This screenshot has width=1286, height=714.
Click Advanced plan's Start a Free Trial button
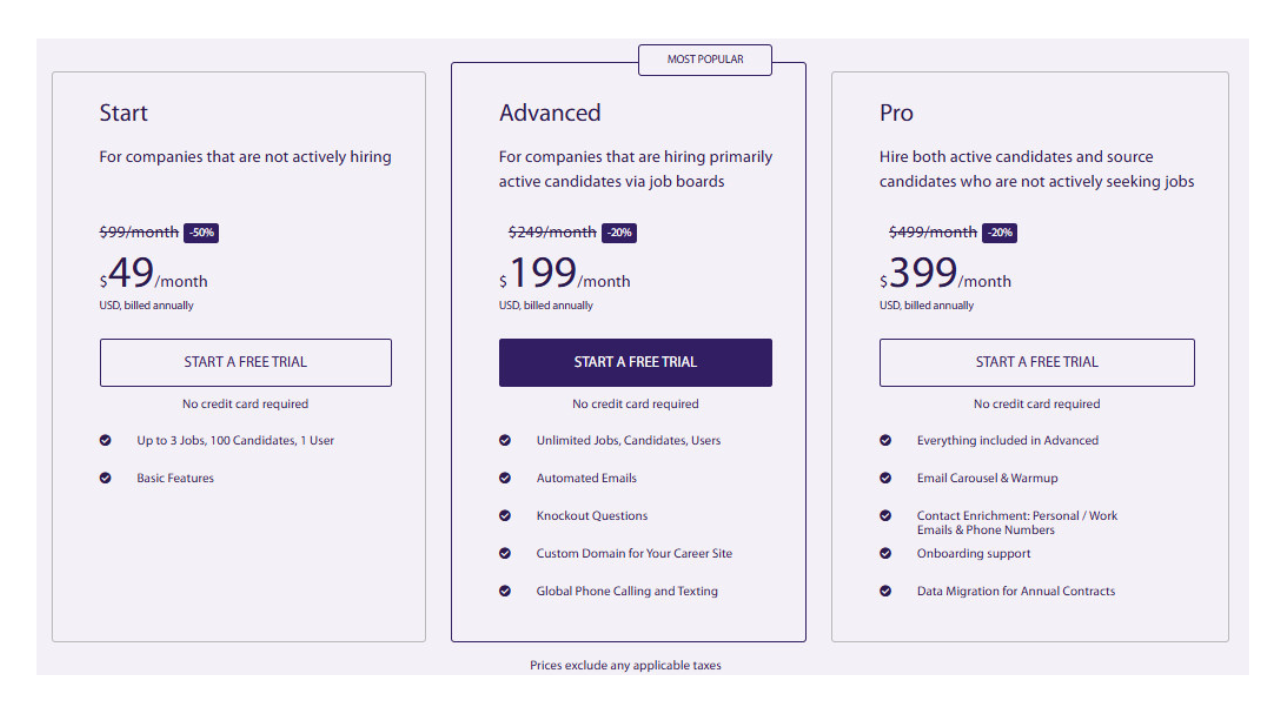point(635,362)
